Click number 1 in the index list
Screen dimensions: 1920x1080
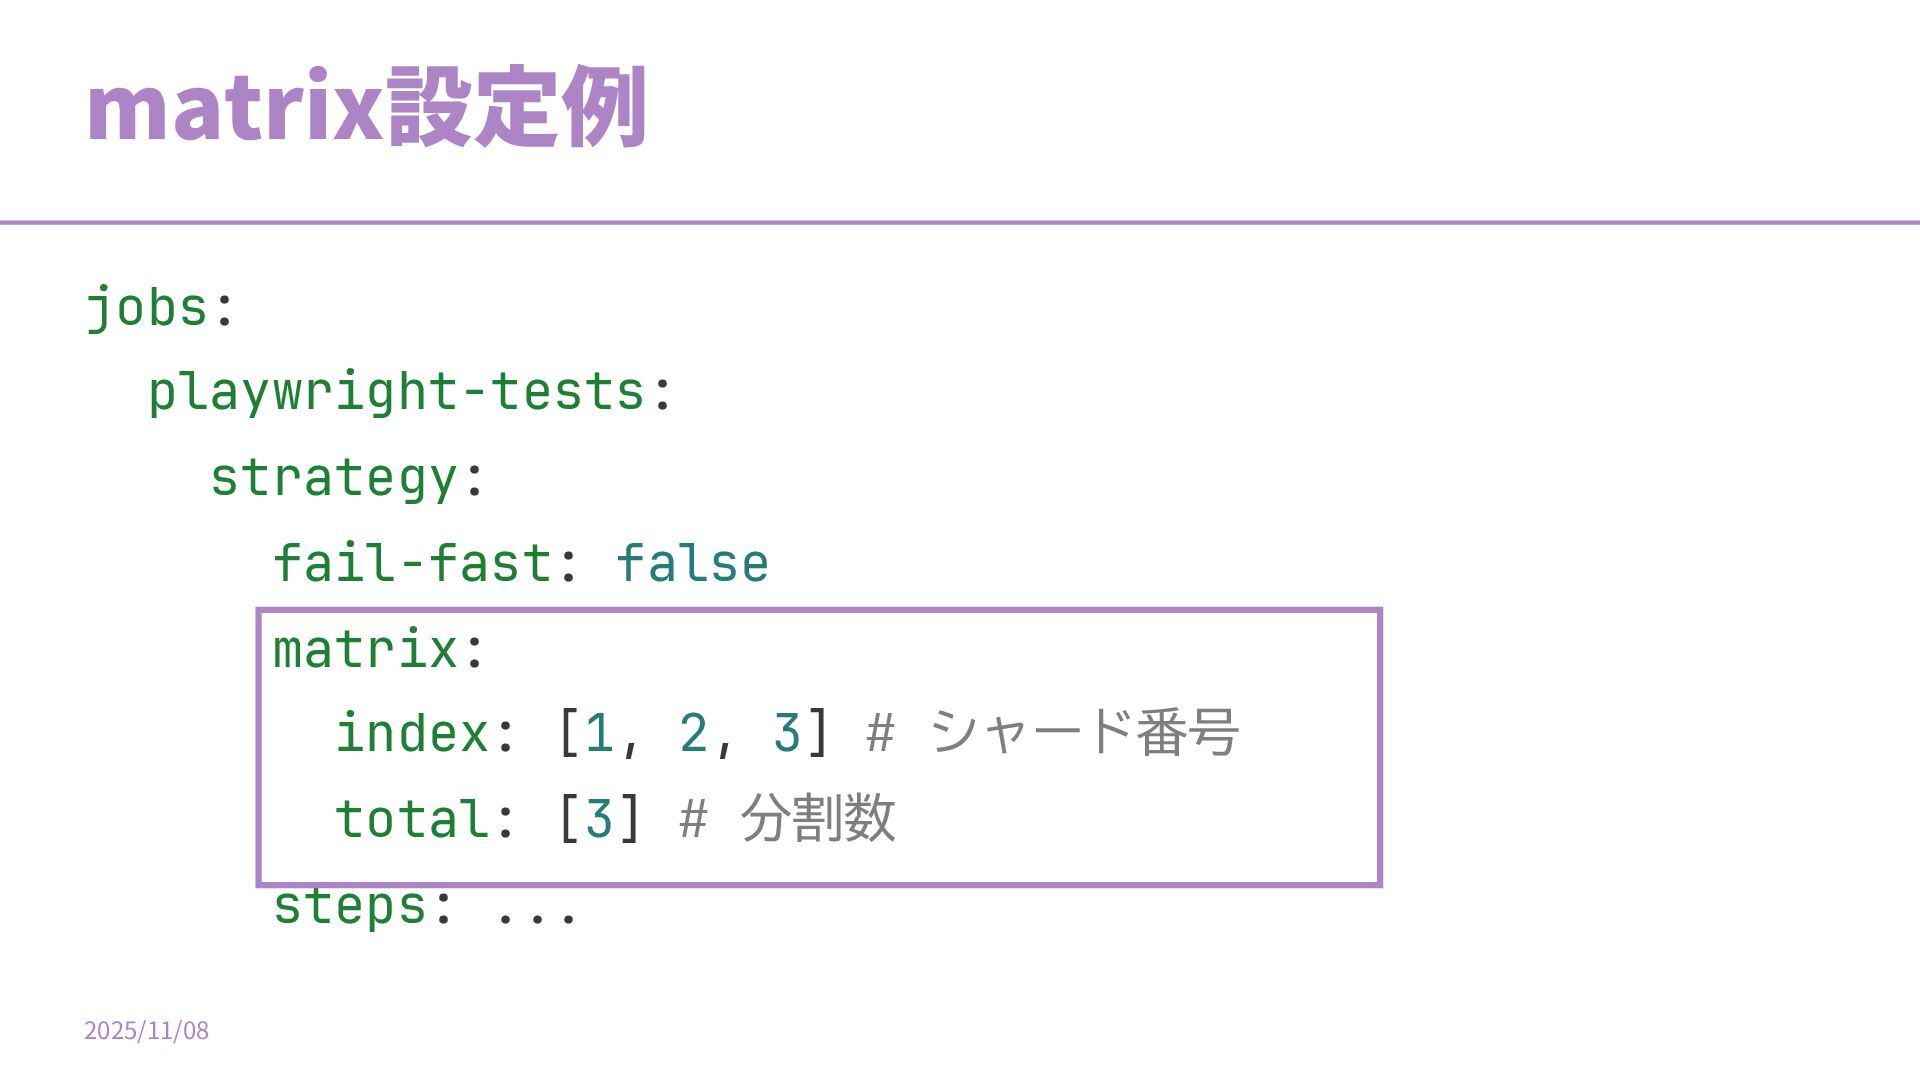[599, 733]
